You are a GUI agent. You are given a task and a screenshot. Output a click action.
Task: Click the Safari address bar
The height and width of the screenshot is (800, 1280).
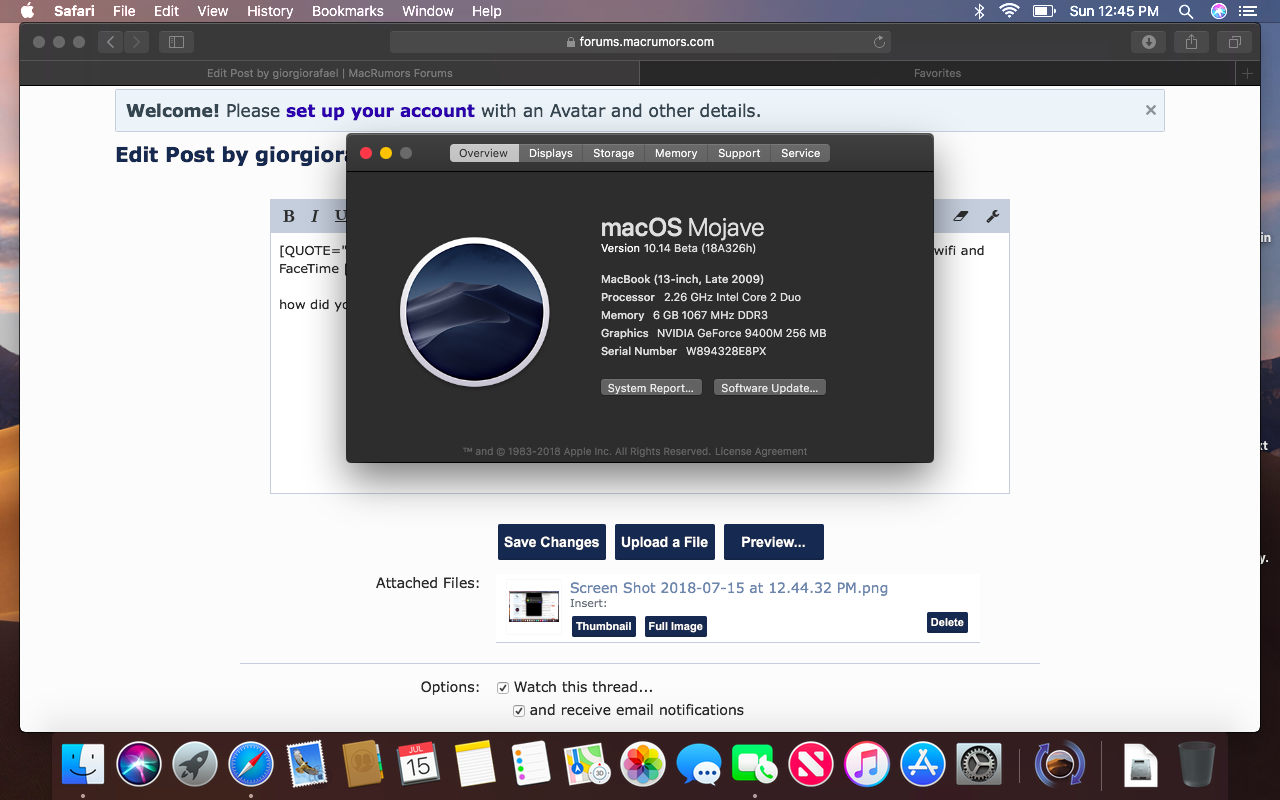tap(640, 42)
